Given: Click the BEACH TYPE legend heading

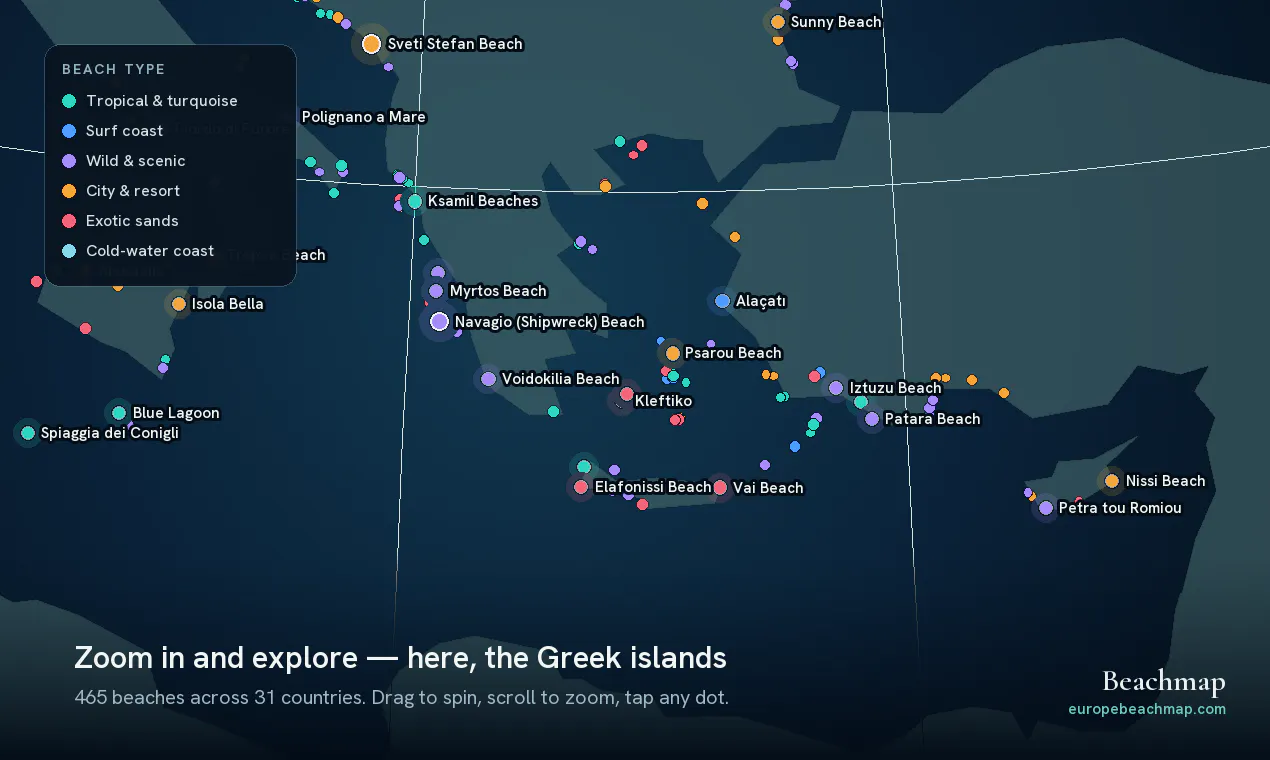Looking at the screenshot, I should click(114, 69).
